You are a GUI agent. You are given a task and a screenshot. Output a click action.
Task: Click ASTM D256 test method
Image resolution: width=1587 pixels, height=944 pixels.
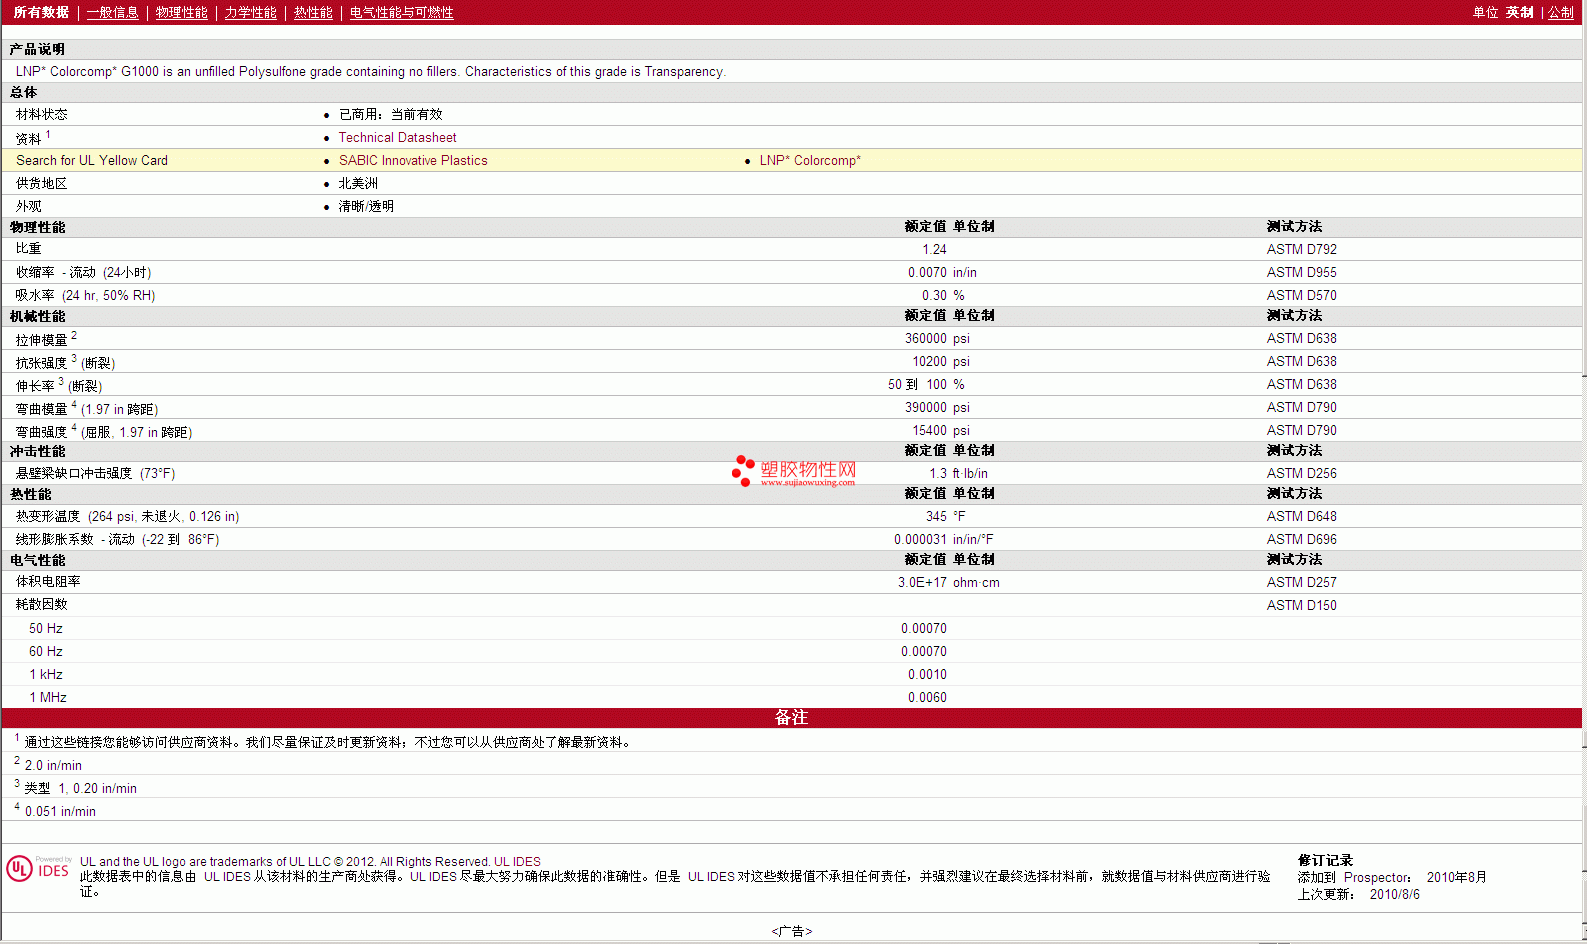coord(1301,473)
